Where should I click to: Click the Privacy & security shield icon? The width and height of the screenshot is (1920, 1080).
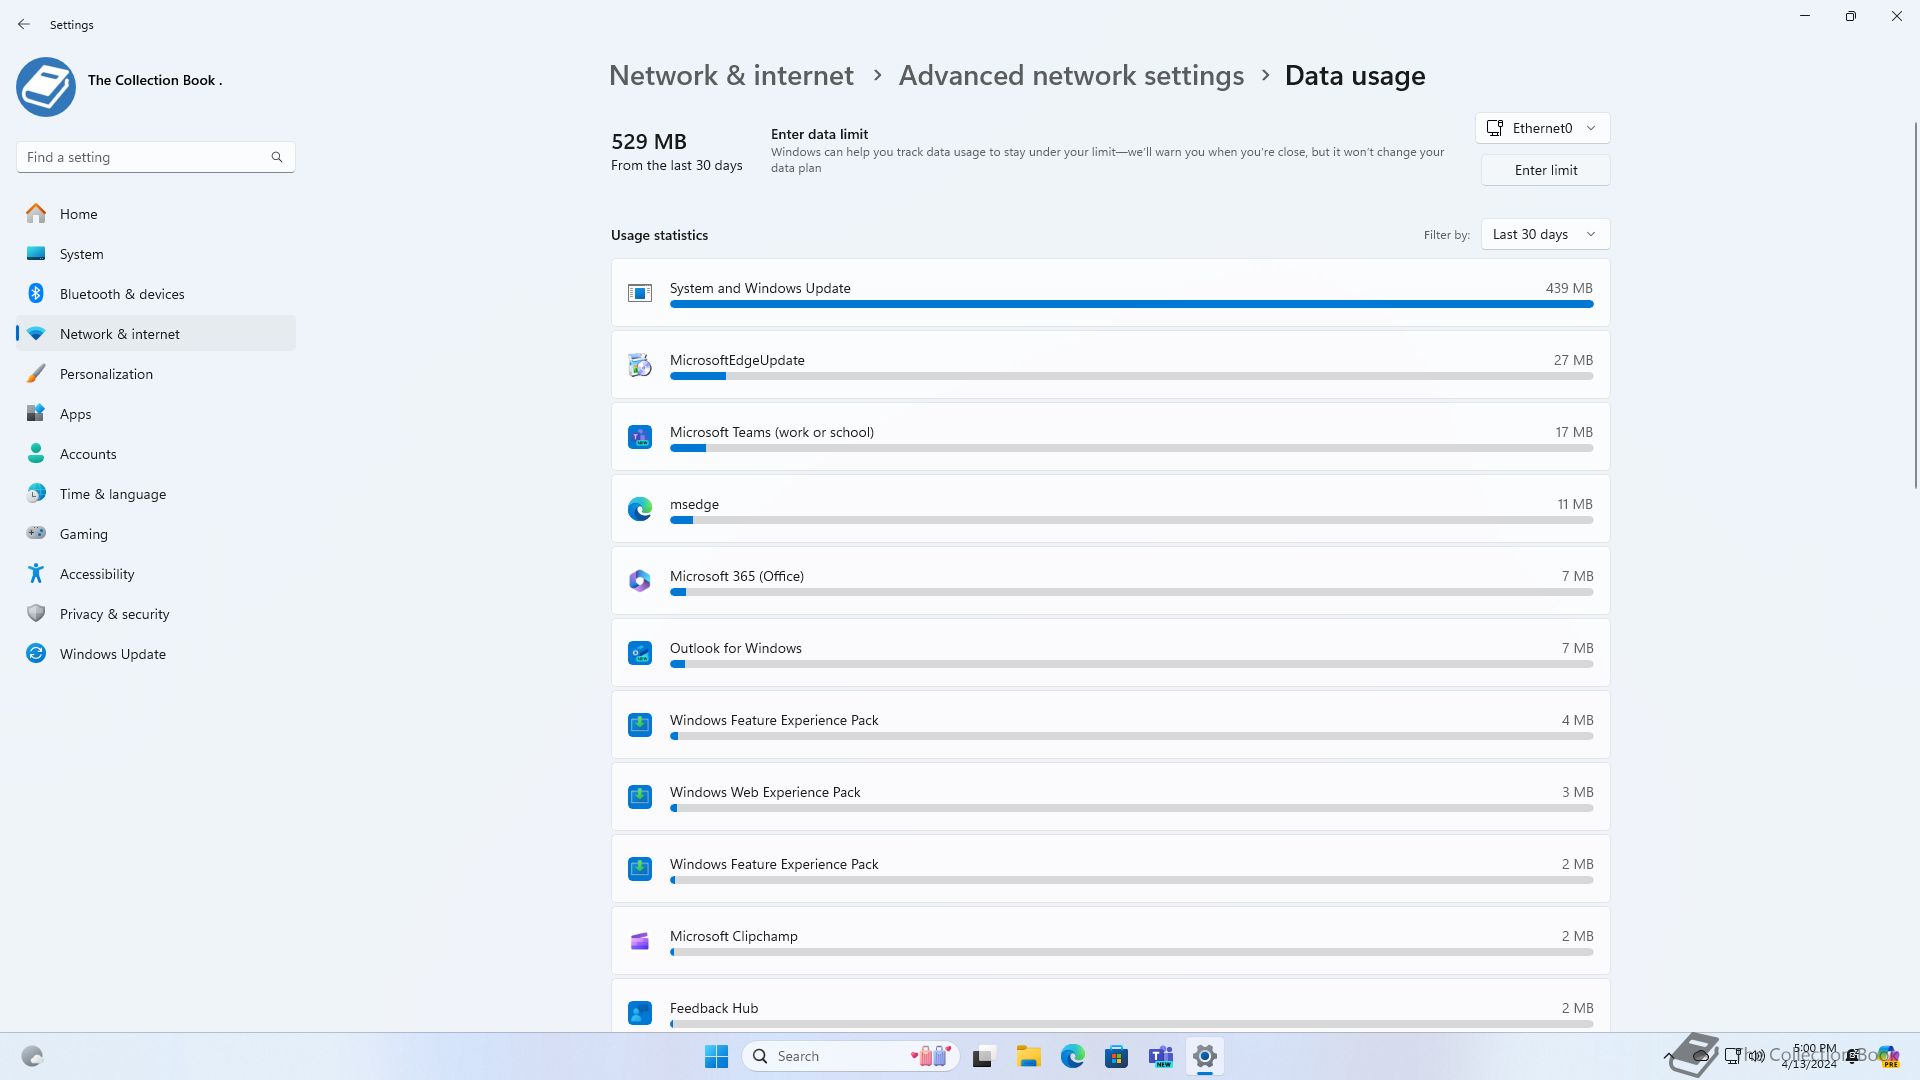[x=36, y=613]
